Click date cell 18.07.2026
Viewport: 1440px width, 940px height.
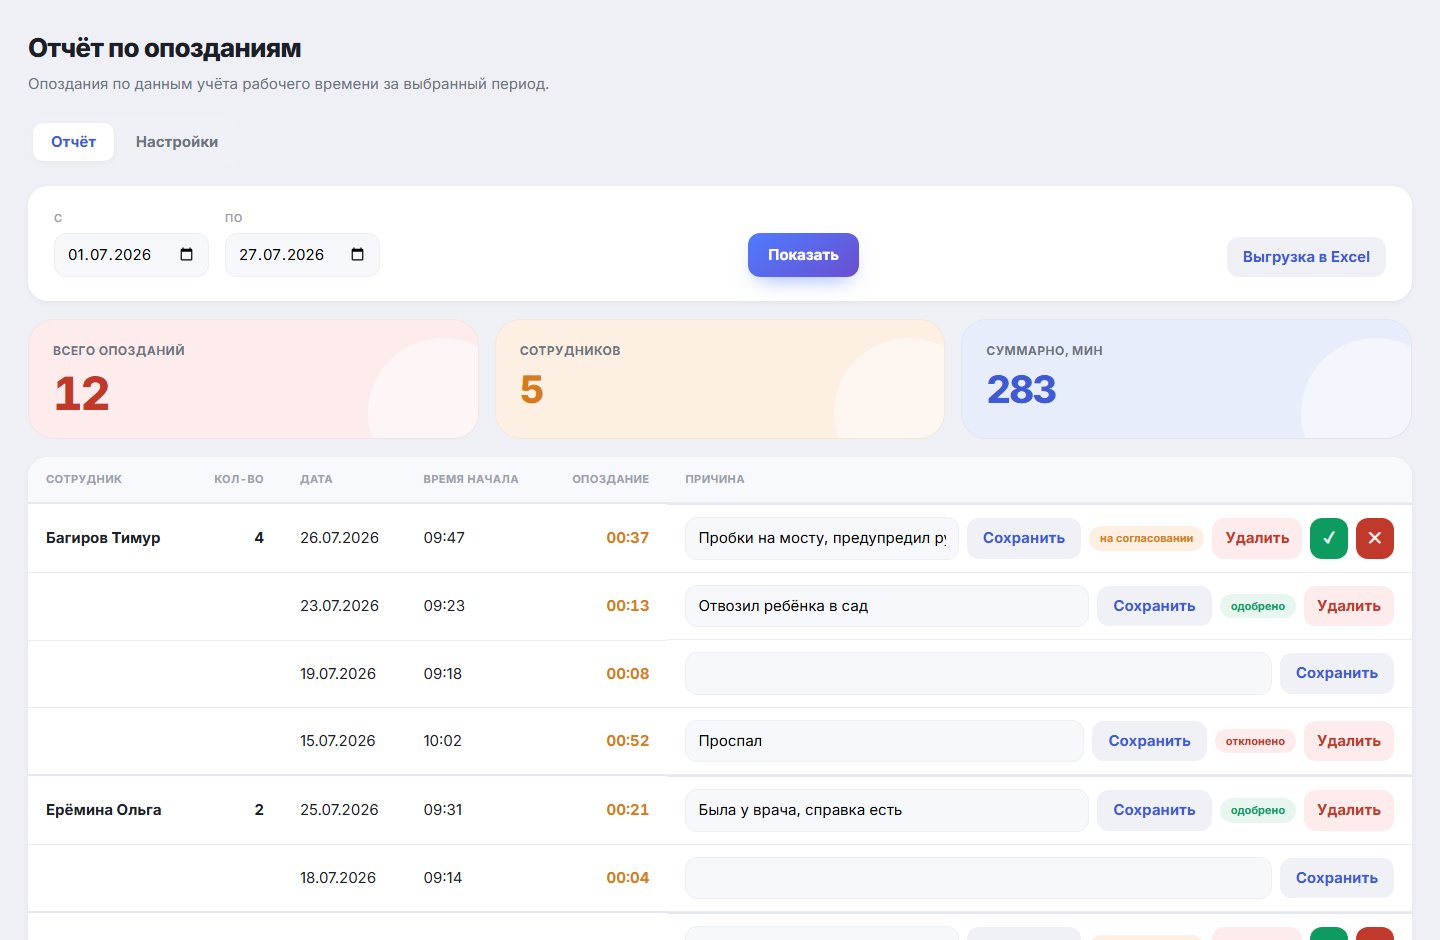tap(338, 878)
